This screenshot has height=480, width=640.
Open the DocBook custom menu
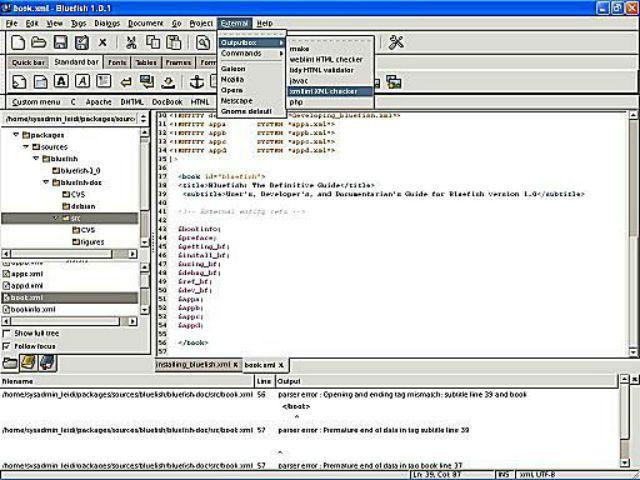(x=167, y=102)
